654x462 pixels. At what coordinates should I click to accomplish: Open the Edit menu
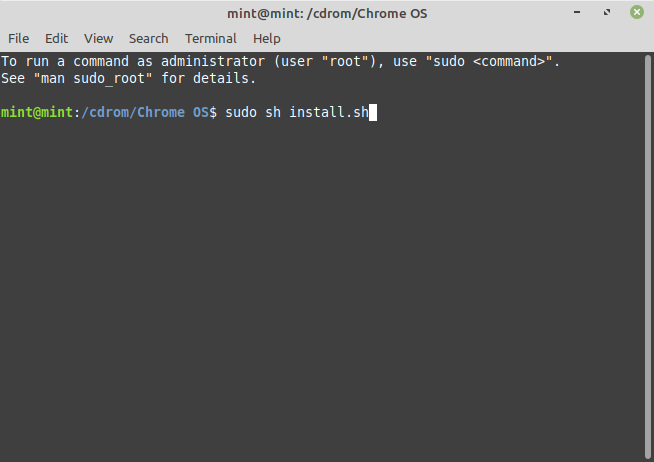pos(56,38)
